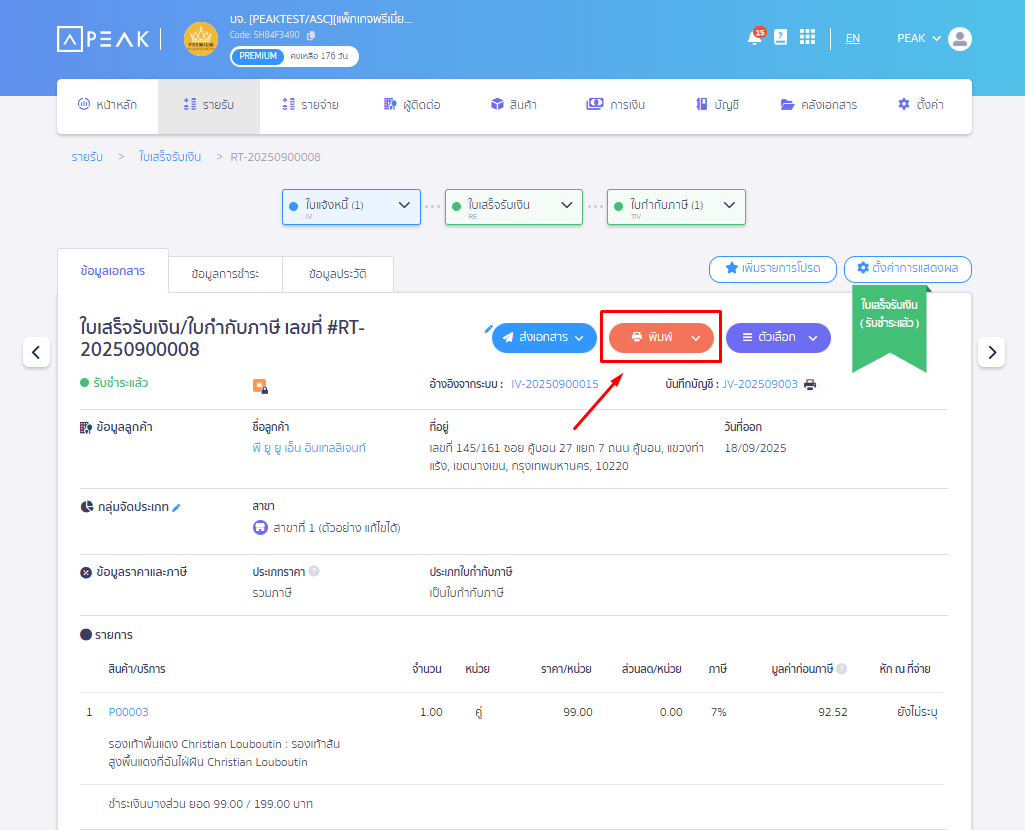This screenshot has width=1025, height=830.
Task: Click the info icon next to price type
Action: click(314, 572)
